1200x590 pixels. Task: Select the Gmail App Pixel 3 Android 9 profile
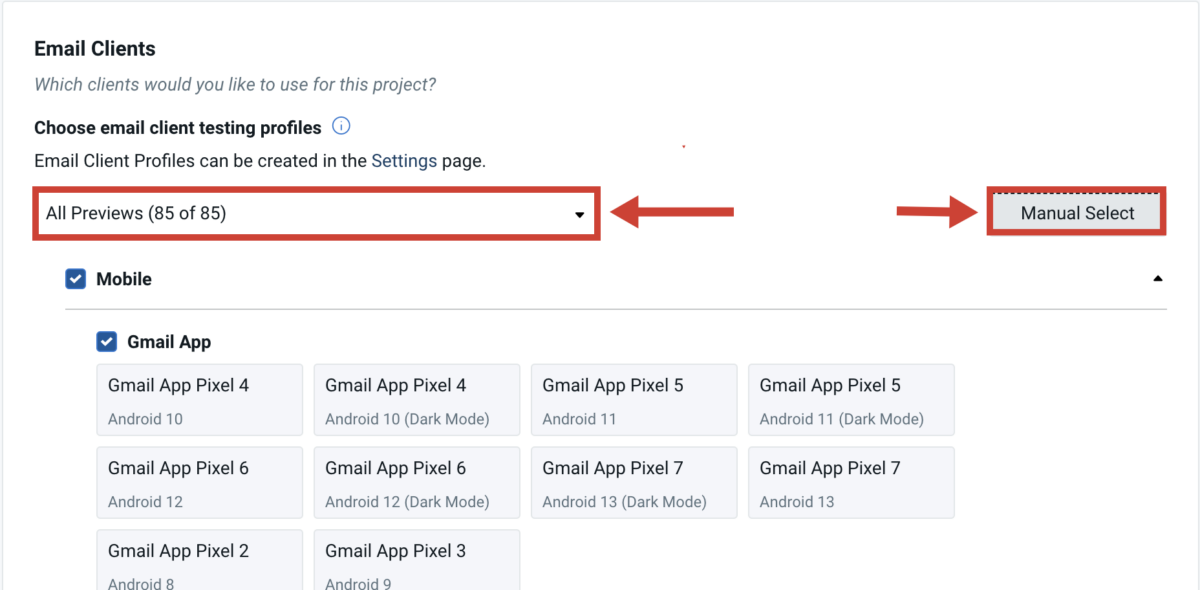pos(416,560)
